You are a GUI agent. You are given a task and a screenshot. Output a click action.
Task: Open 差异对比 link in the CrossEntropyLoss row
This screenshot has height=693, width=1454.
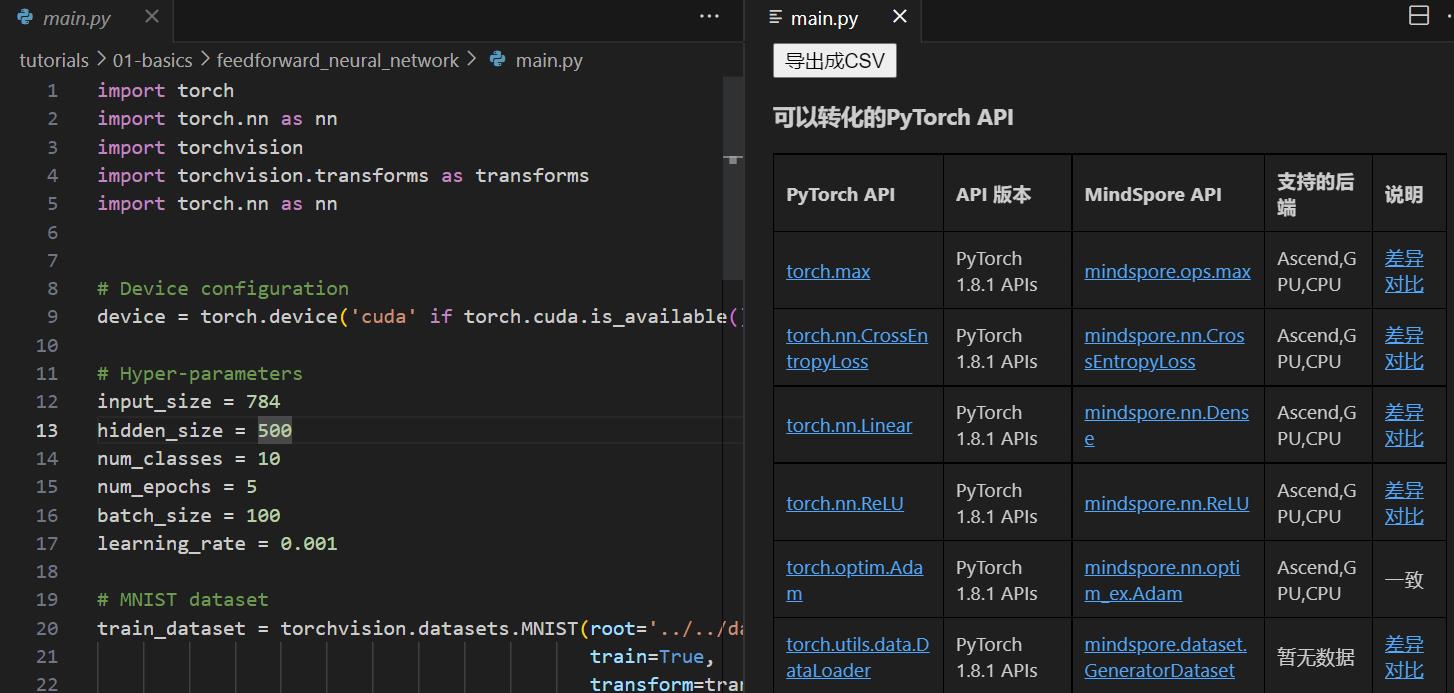1404,348
